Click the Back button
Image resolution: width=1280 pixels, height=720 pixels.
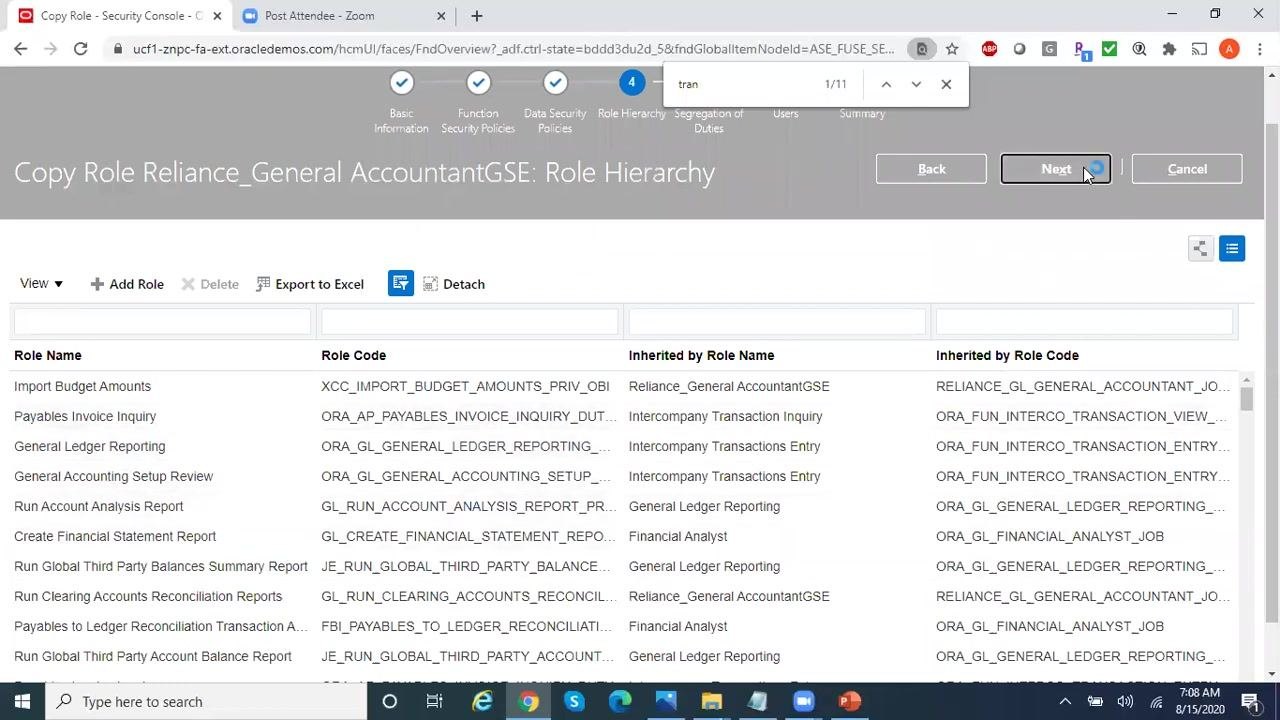point(931,169)
